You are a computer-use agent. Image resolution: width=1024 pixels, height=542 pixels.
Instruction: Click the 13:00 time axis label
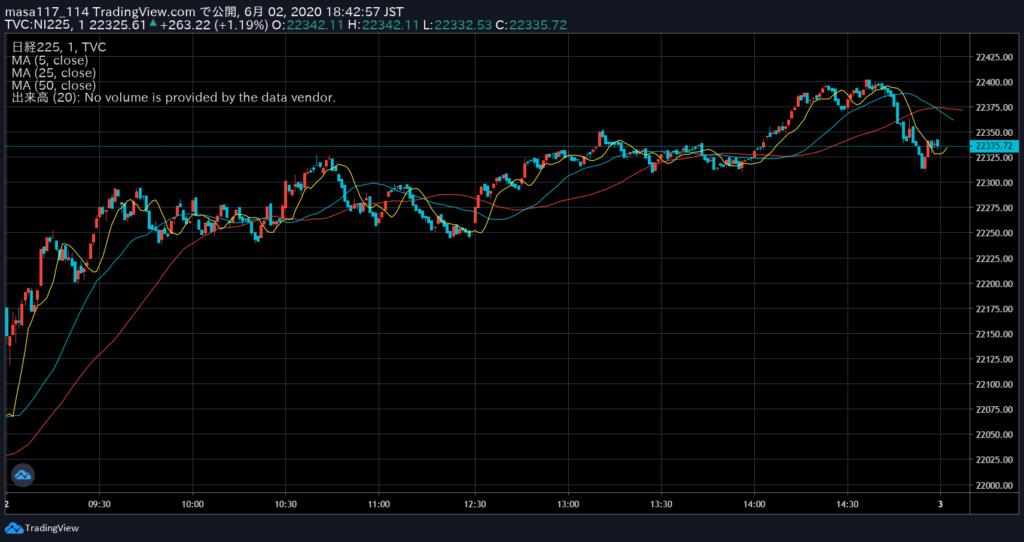pos(568,504)
